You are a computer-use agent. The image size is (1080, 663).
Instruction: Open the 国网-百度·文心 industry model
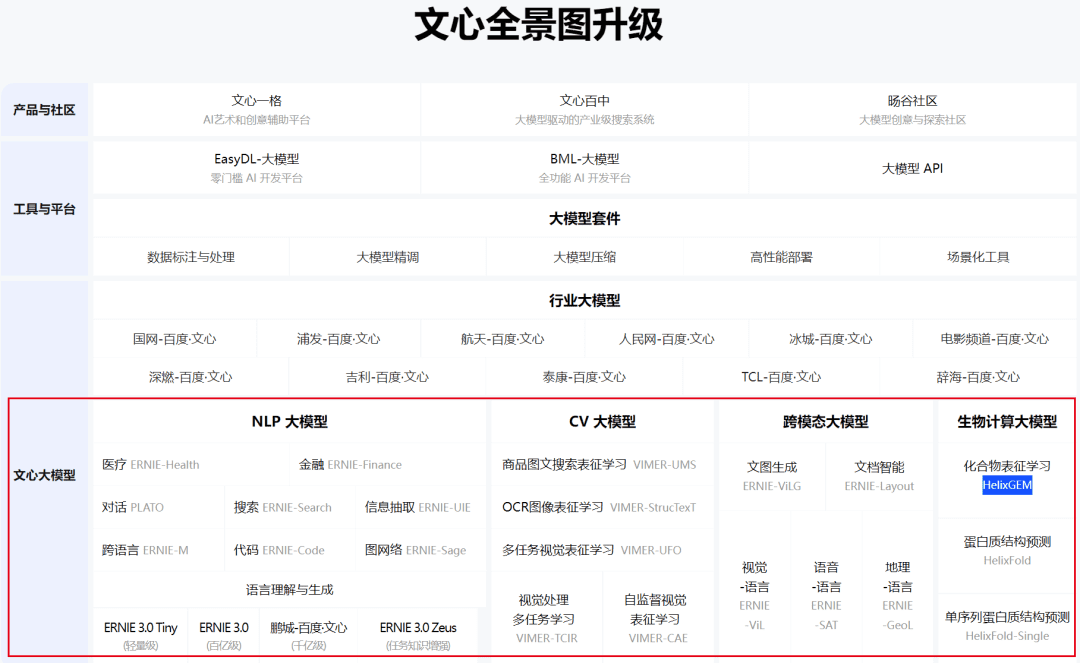(x=174, y=339)
